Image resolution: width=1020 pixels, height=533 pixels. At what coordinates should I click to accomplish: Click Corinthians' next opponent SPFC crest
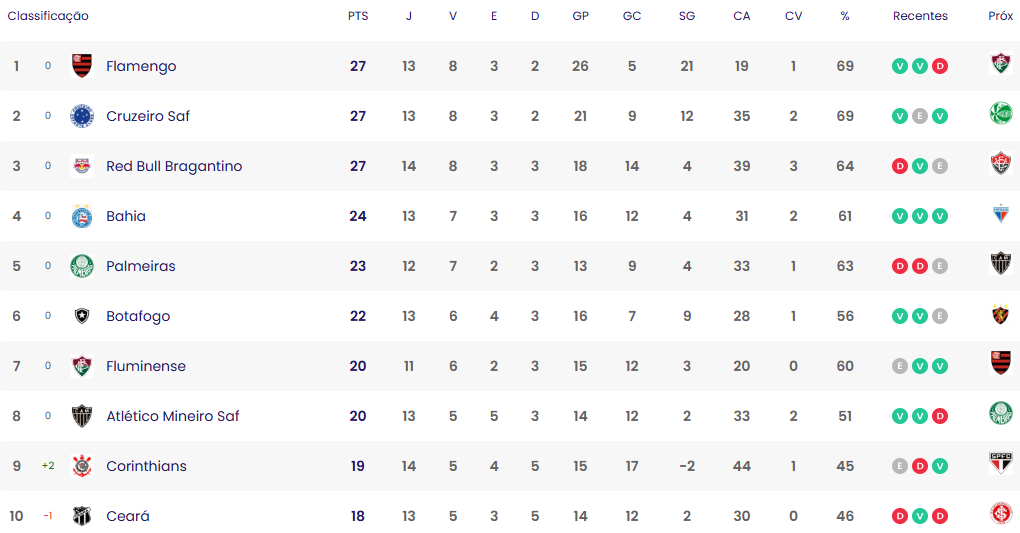(1000, 463)
